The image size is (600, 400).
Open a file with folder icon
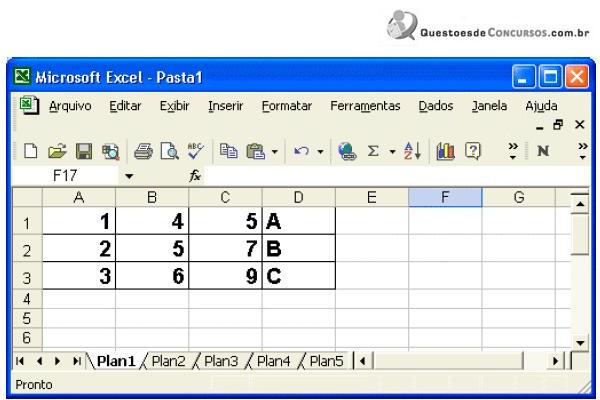click(57, 151)
